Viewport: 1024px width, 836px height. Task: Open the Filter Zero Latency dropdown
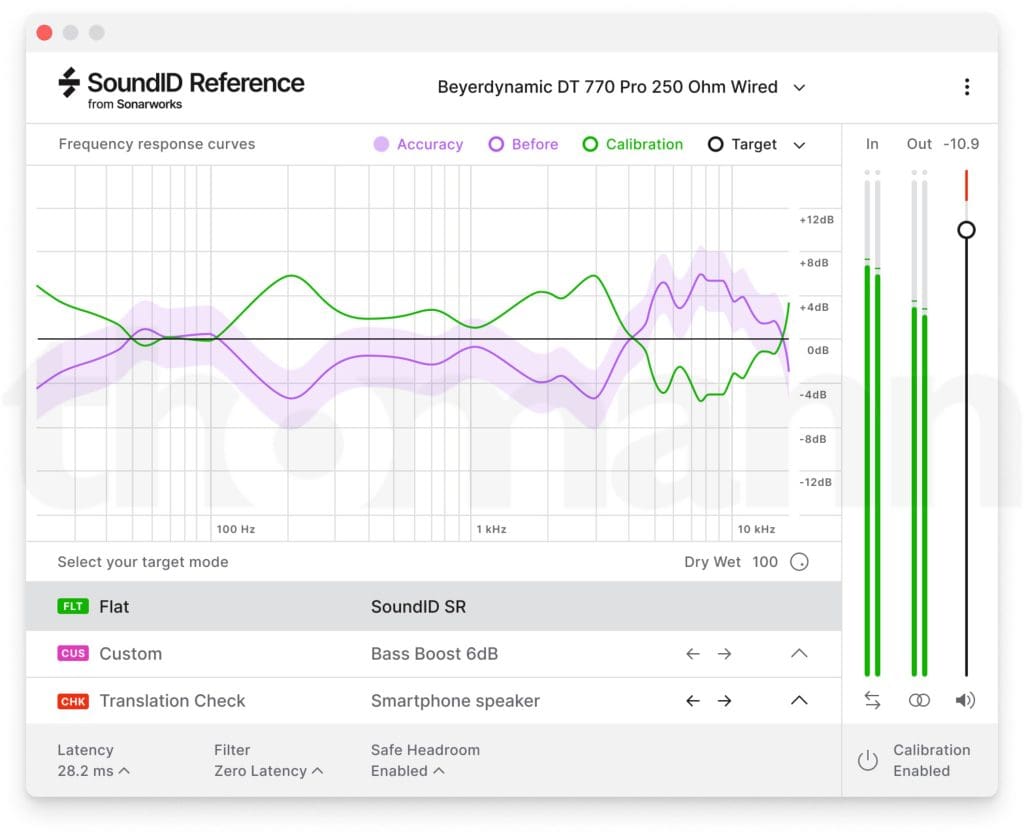(x=268, y=771)
